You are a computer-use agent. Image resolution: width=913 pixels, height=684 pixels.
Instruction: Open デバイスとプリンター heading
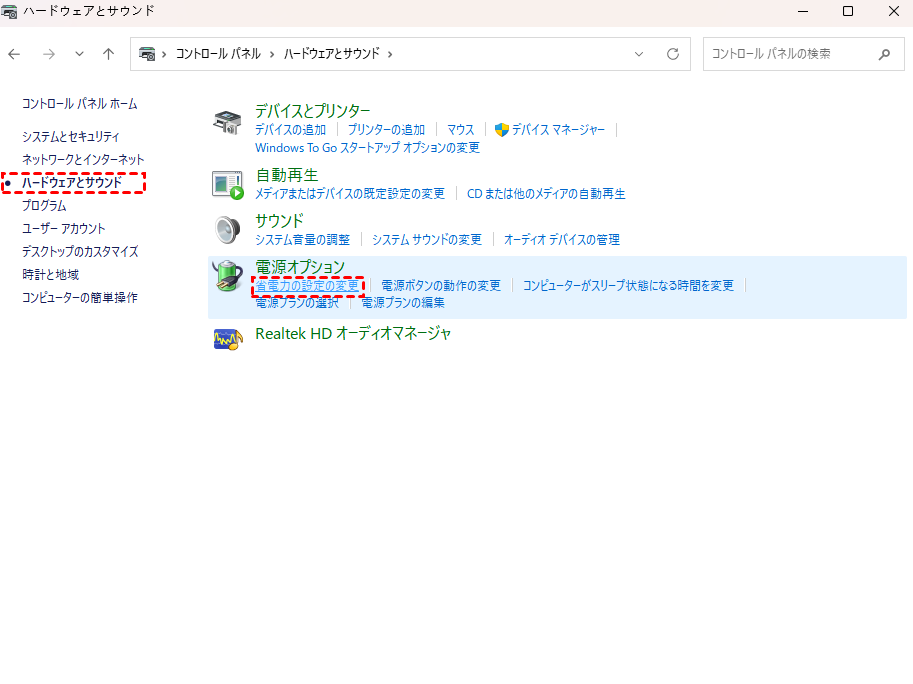[313, 111]
